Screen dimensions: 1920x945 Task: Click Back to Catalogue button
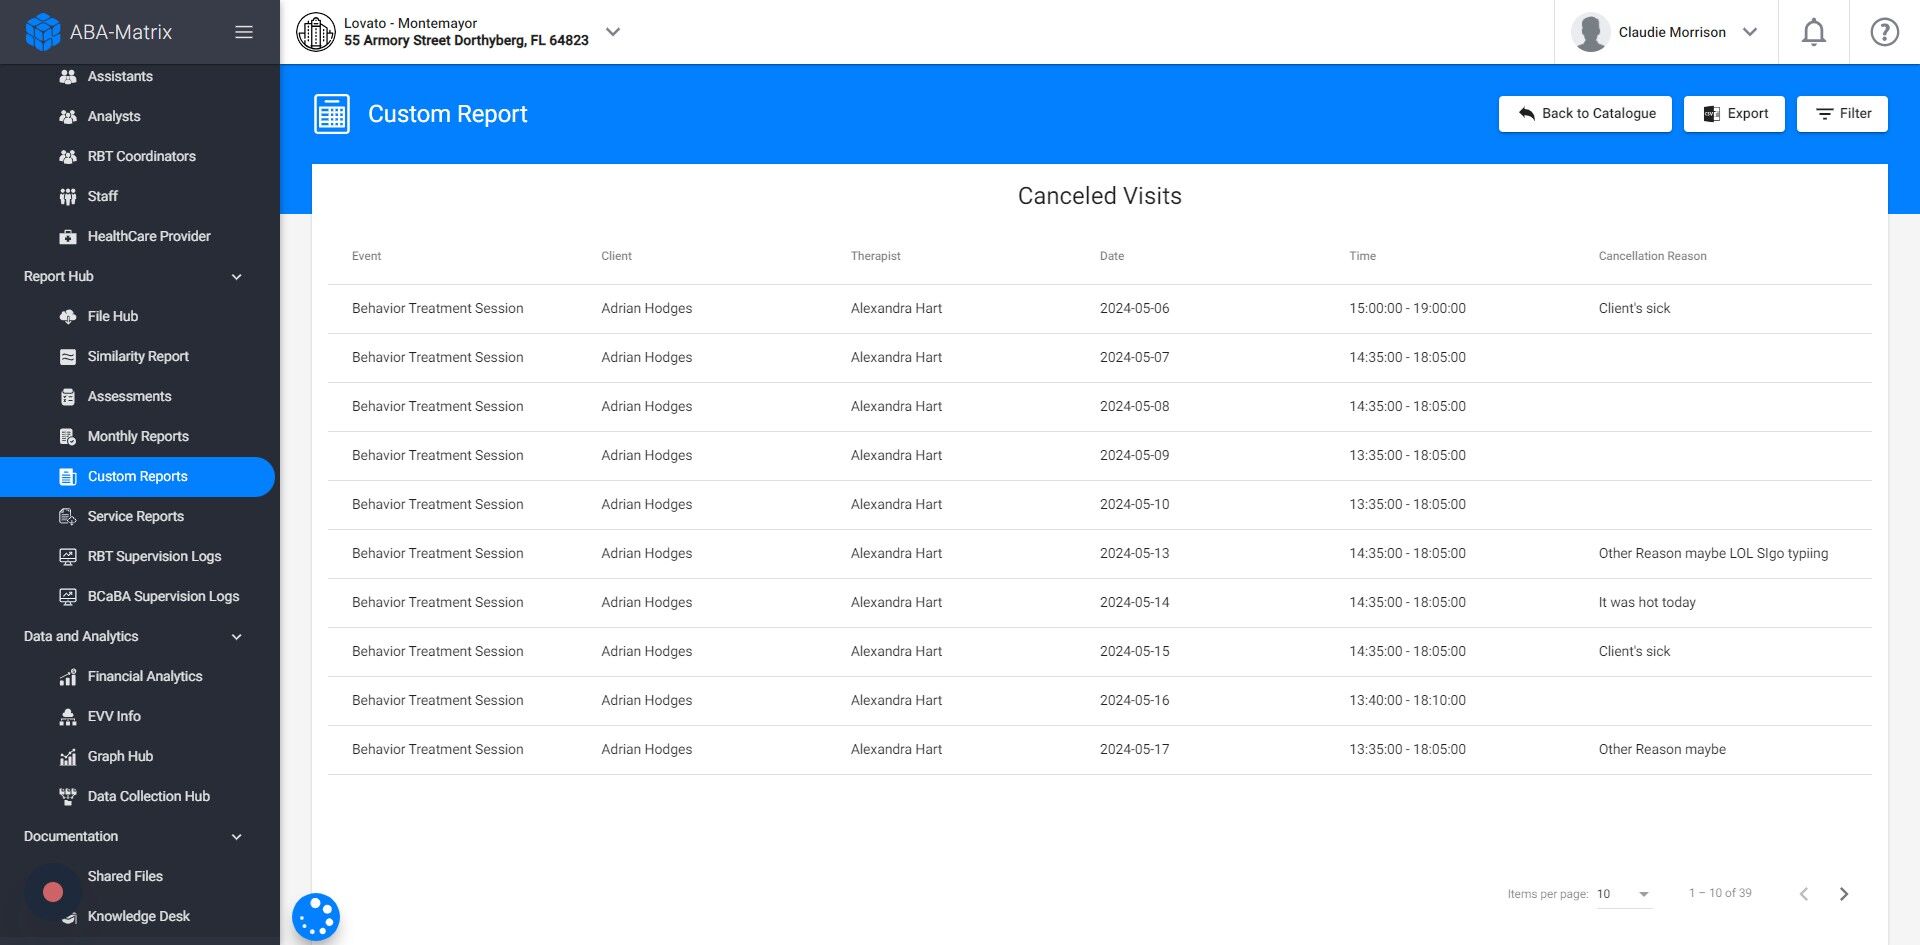(x=1585, y=114)
